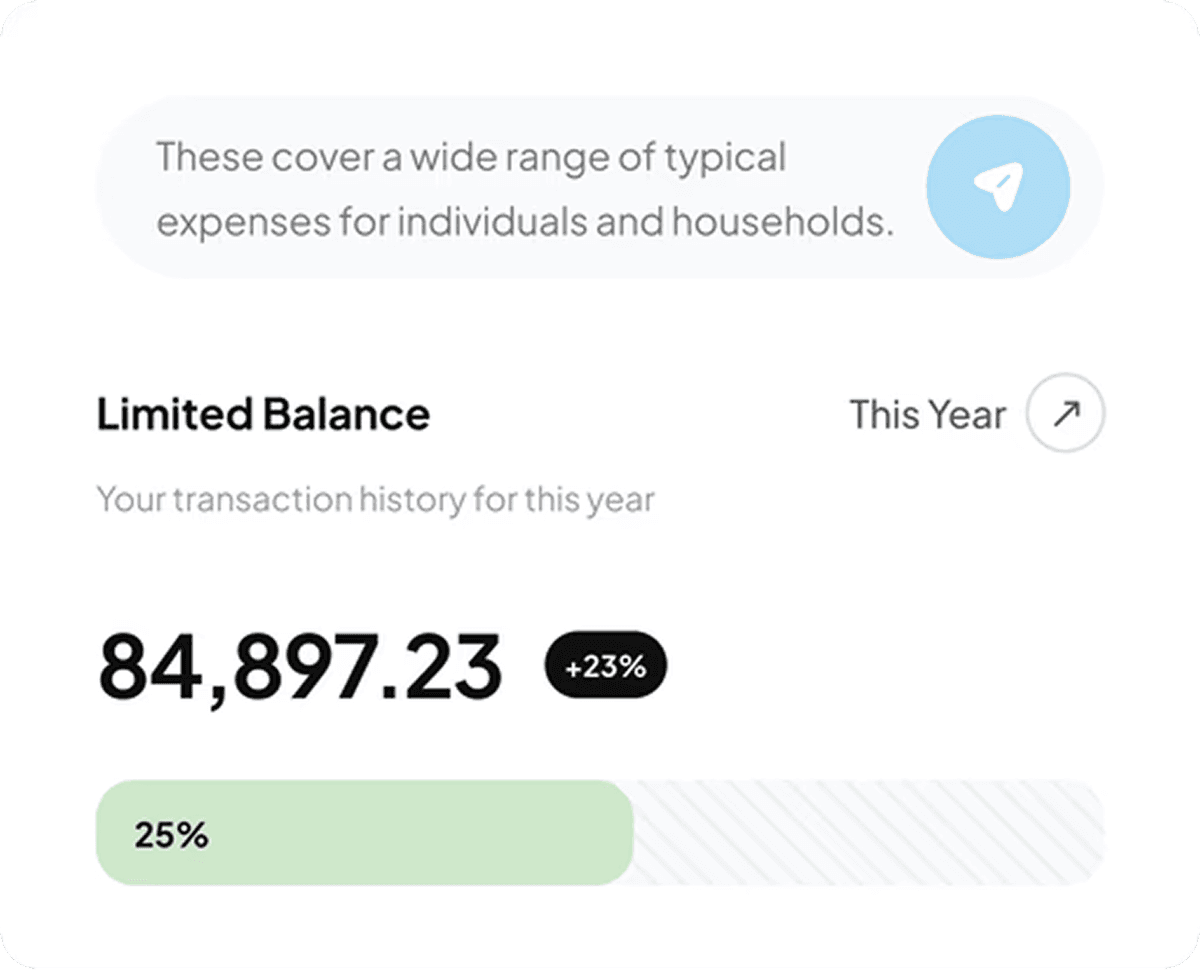Screen dimensions: 1200x970
Task: Click the white arrow inside the blue circle
Action: [999, 187]
